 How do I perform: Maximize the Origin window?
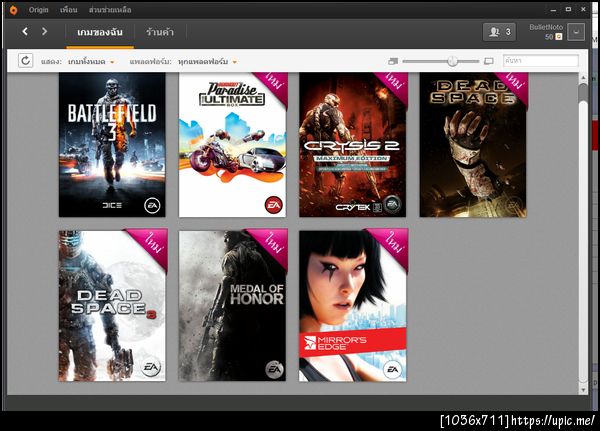(568, 9)
